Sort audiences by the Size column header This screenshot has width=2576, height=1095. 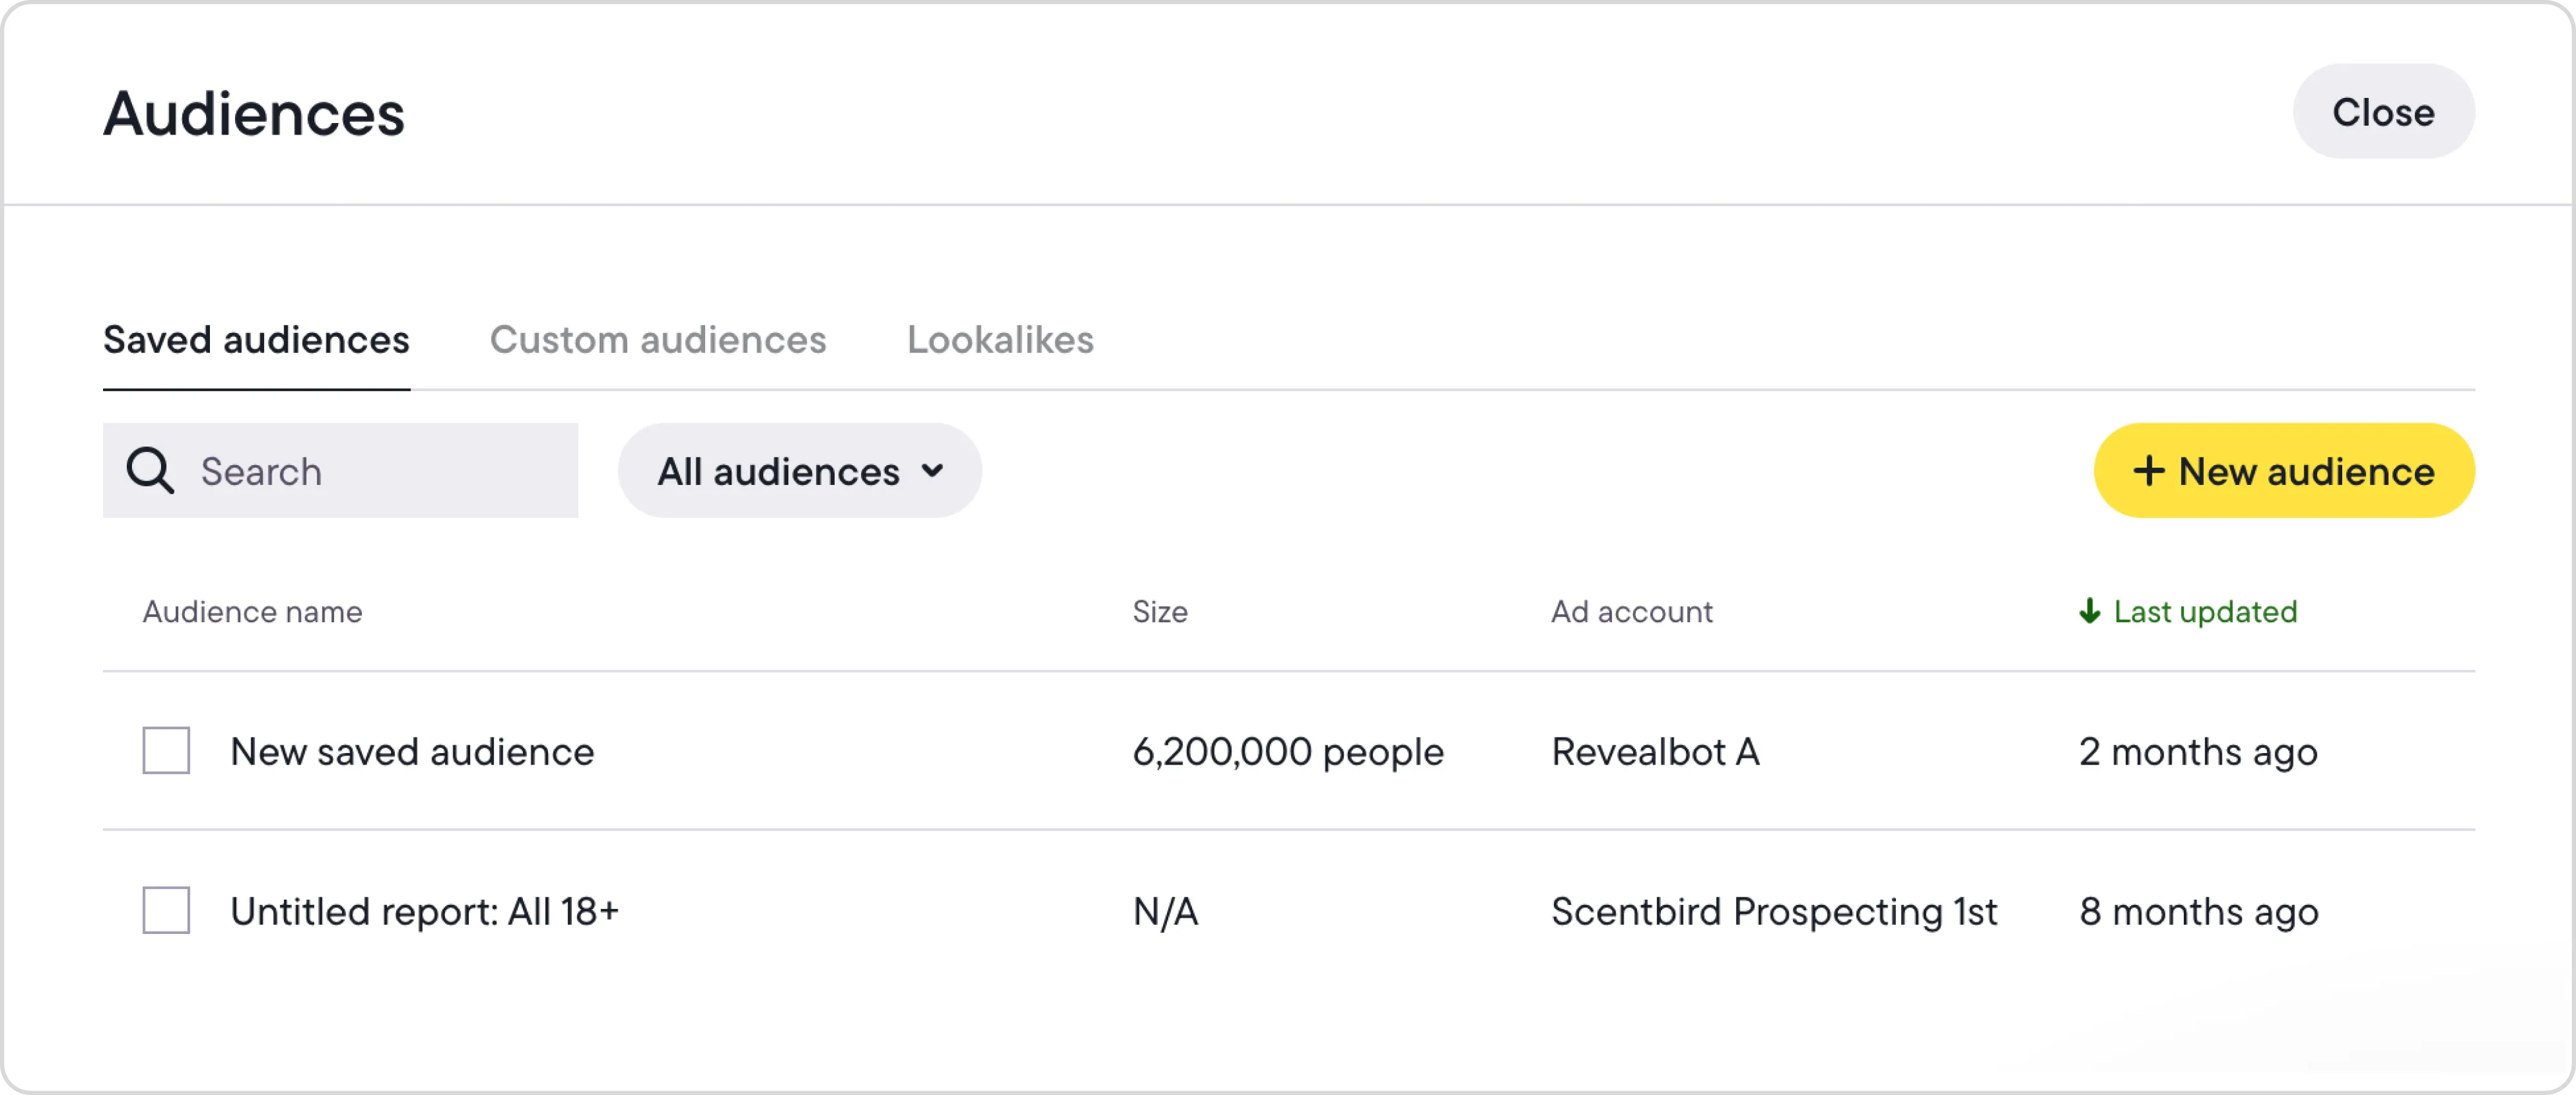click(x=1160, y=611)
